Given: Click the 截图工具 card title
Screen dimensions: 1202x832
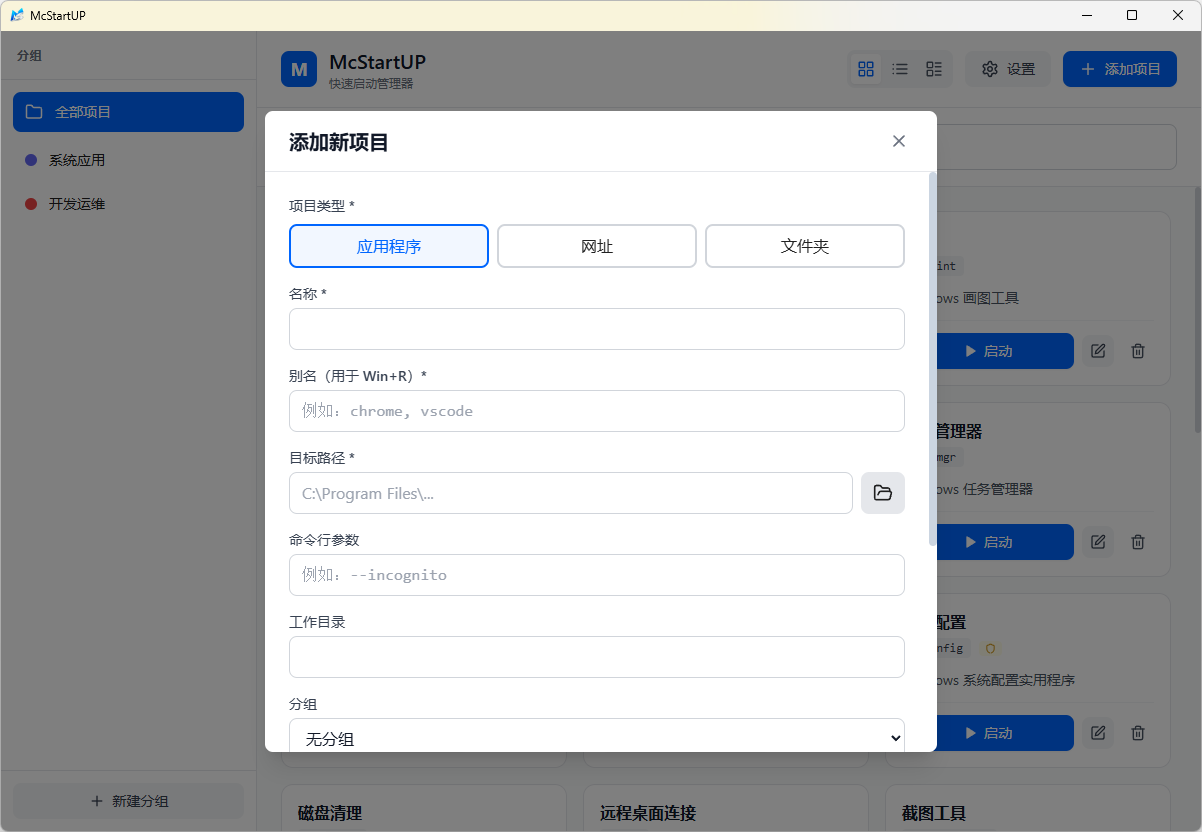Looking at the screenshot, I should 934,813.
